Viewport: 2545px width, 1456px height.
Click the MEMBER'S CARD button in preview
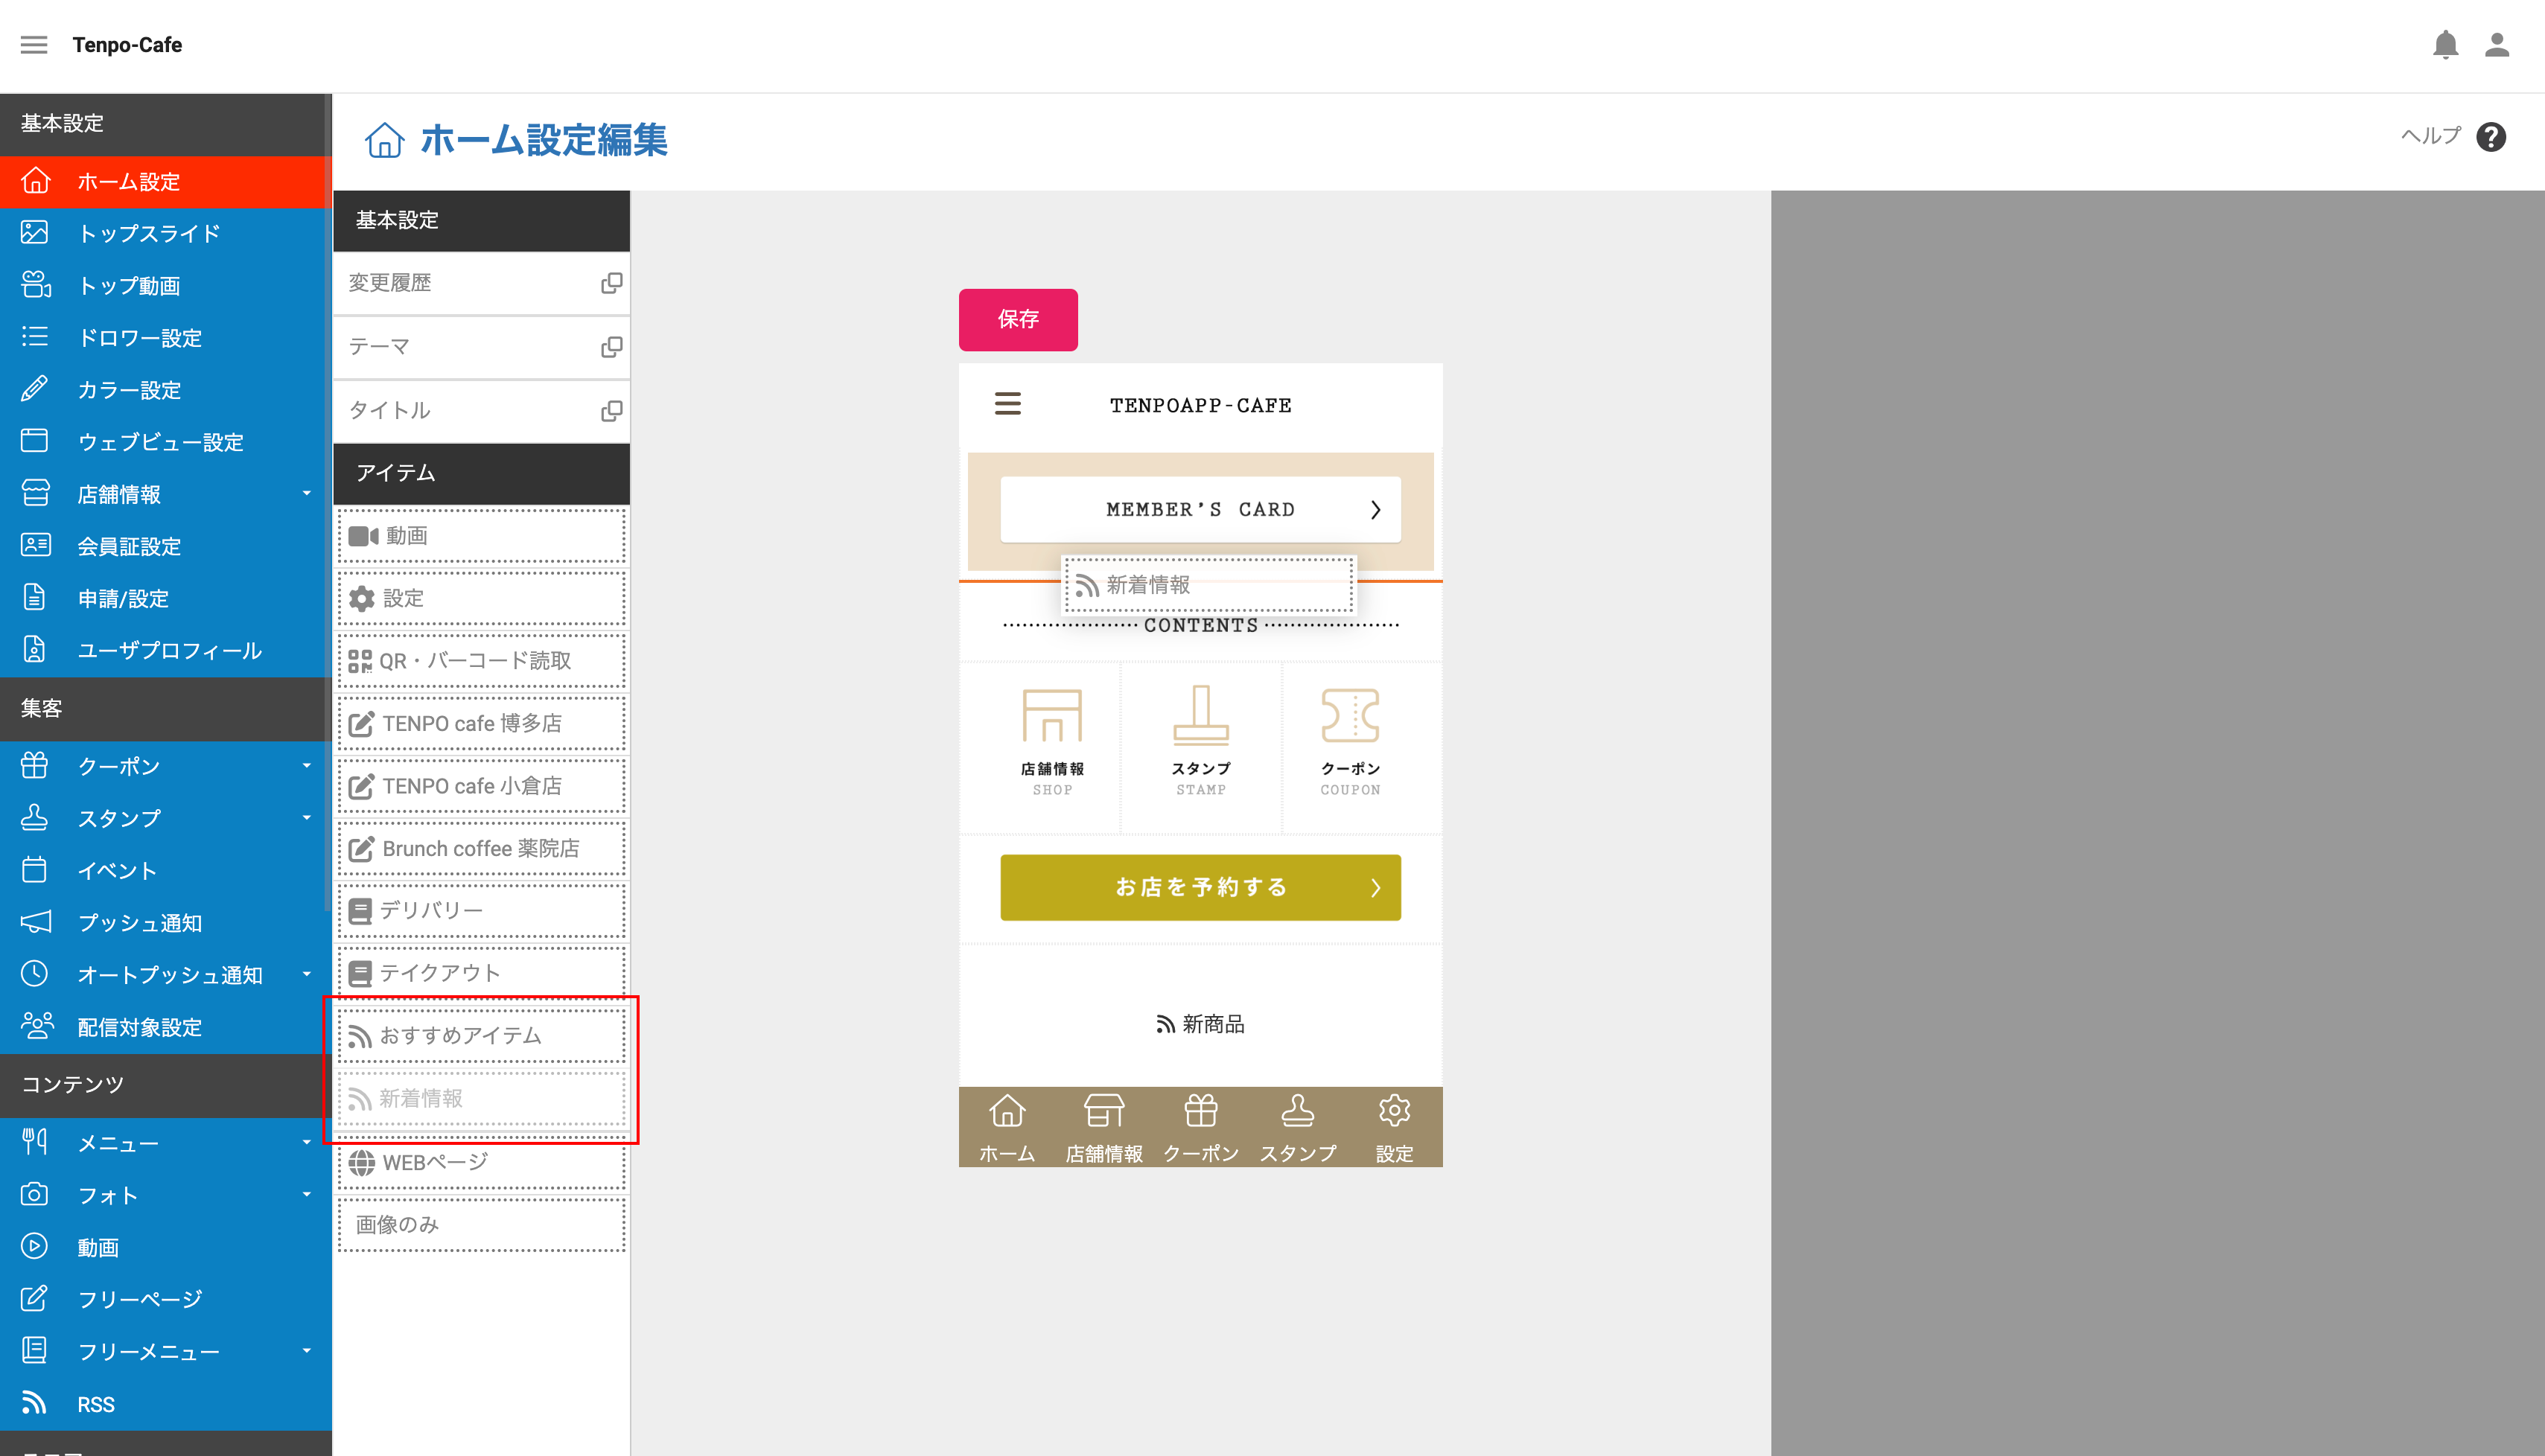pyautogui.click(x=1200, y=510)
